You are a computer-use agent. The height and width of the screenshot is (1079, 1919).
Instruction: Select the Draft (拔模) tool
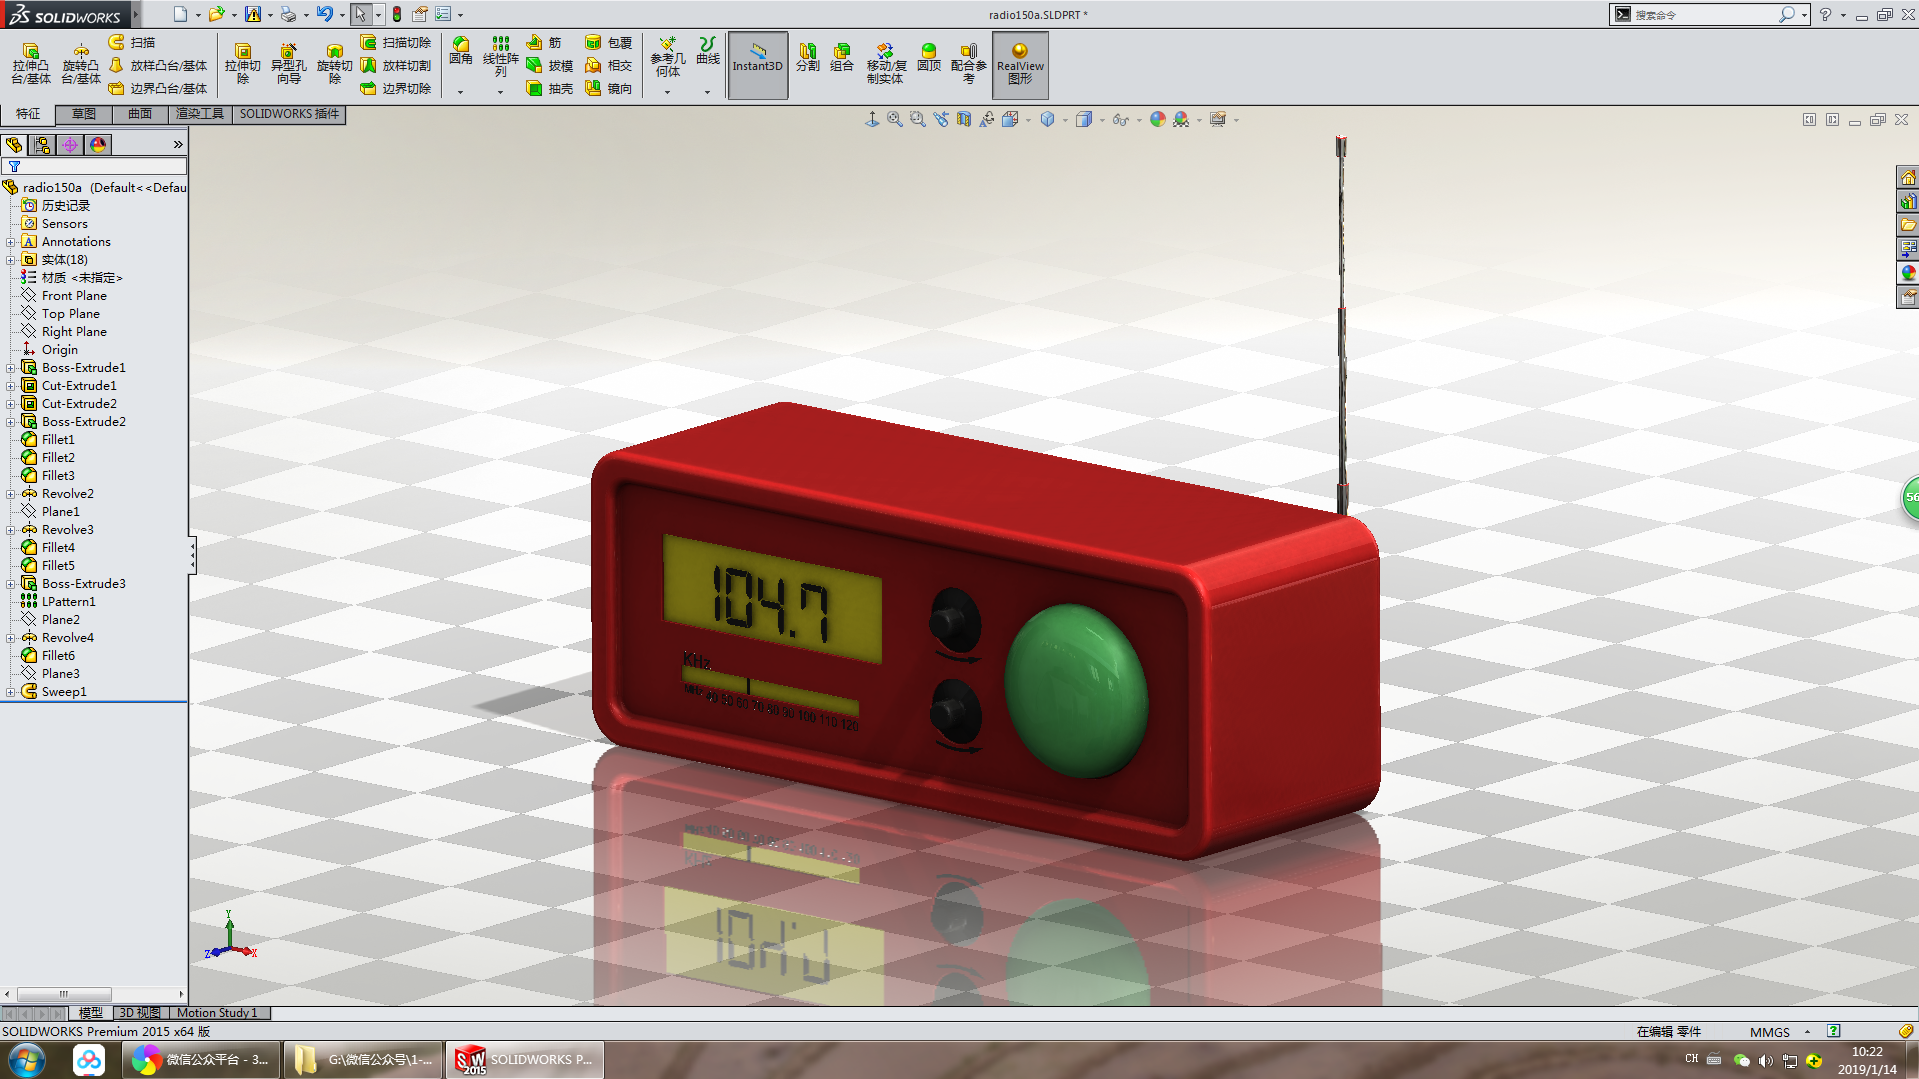550,65
